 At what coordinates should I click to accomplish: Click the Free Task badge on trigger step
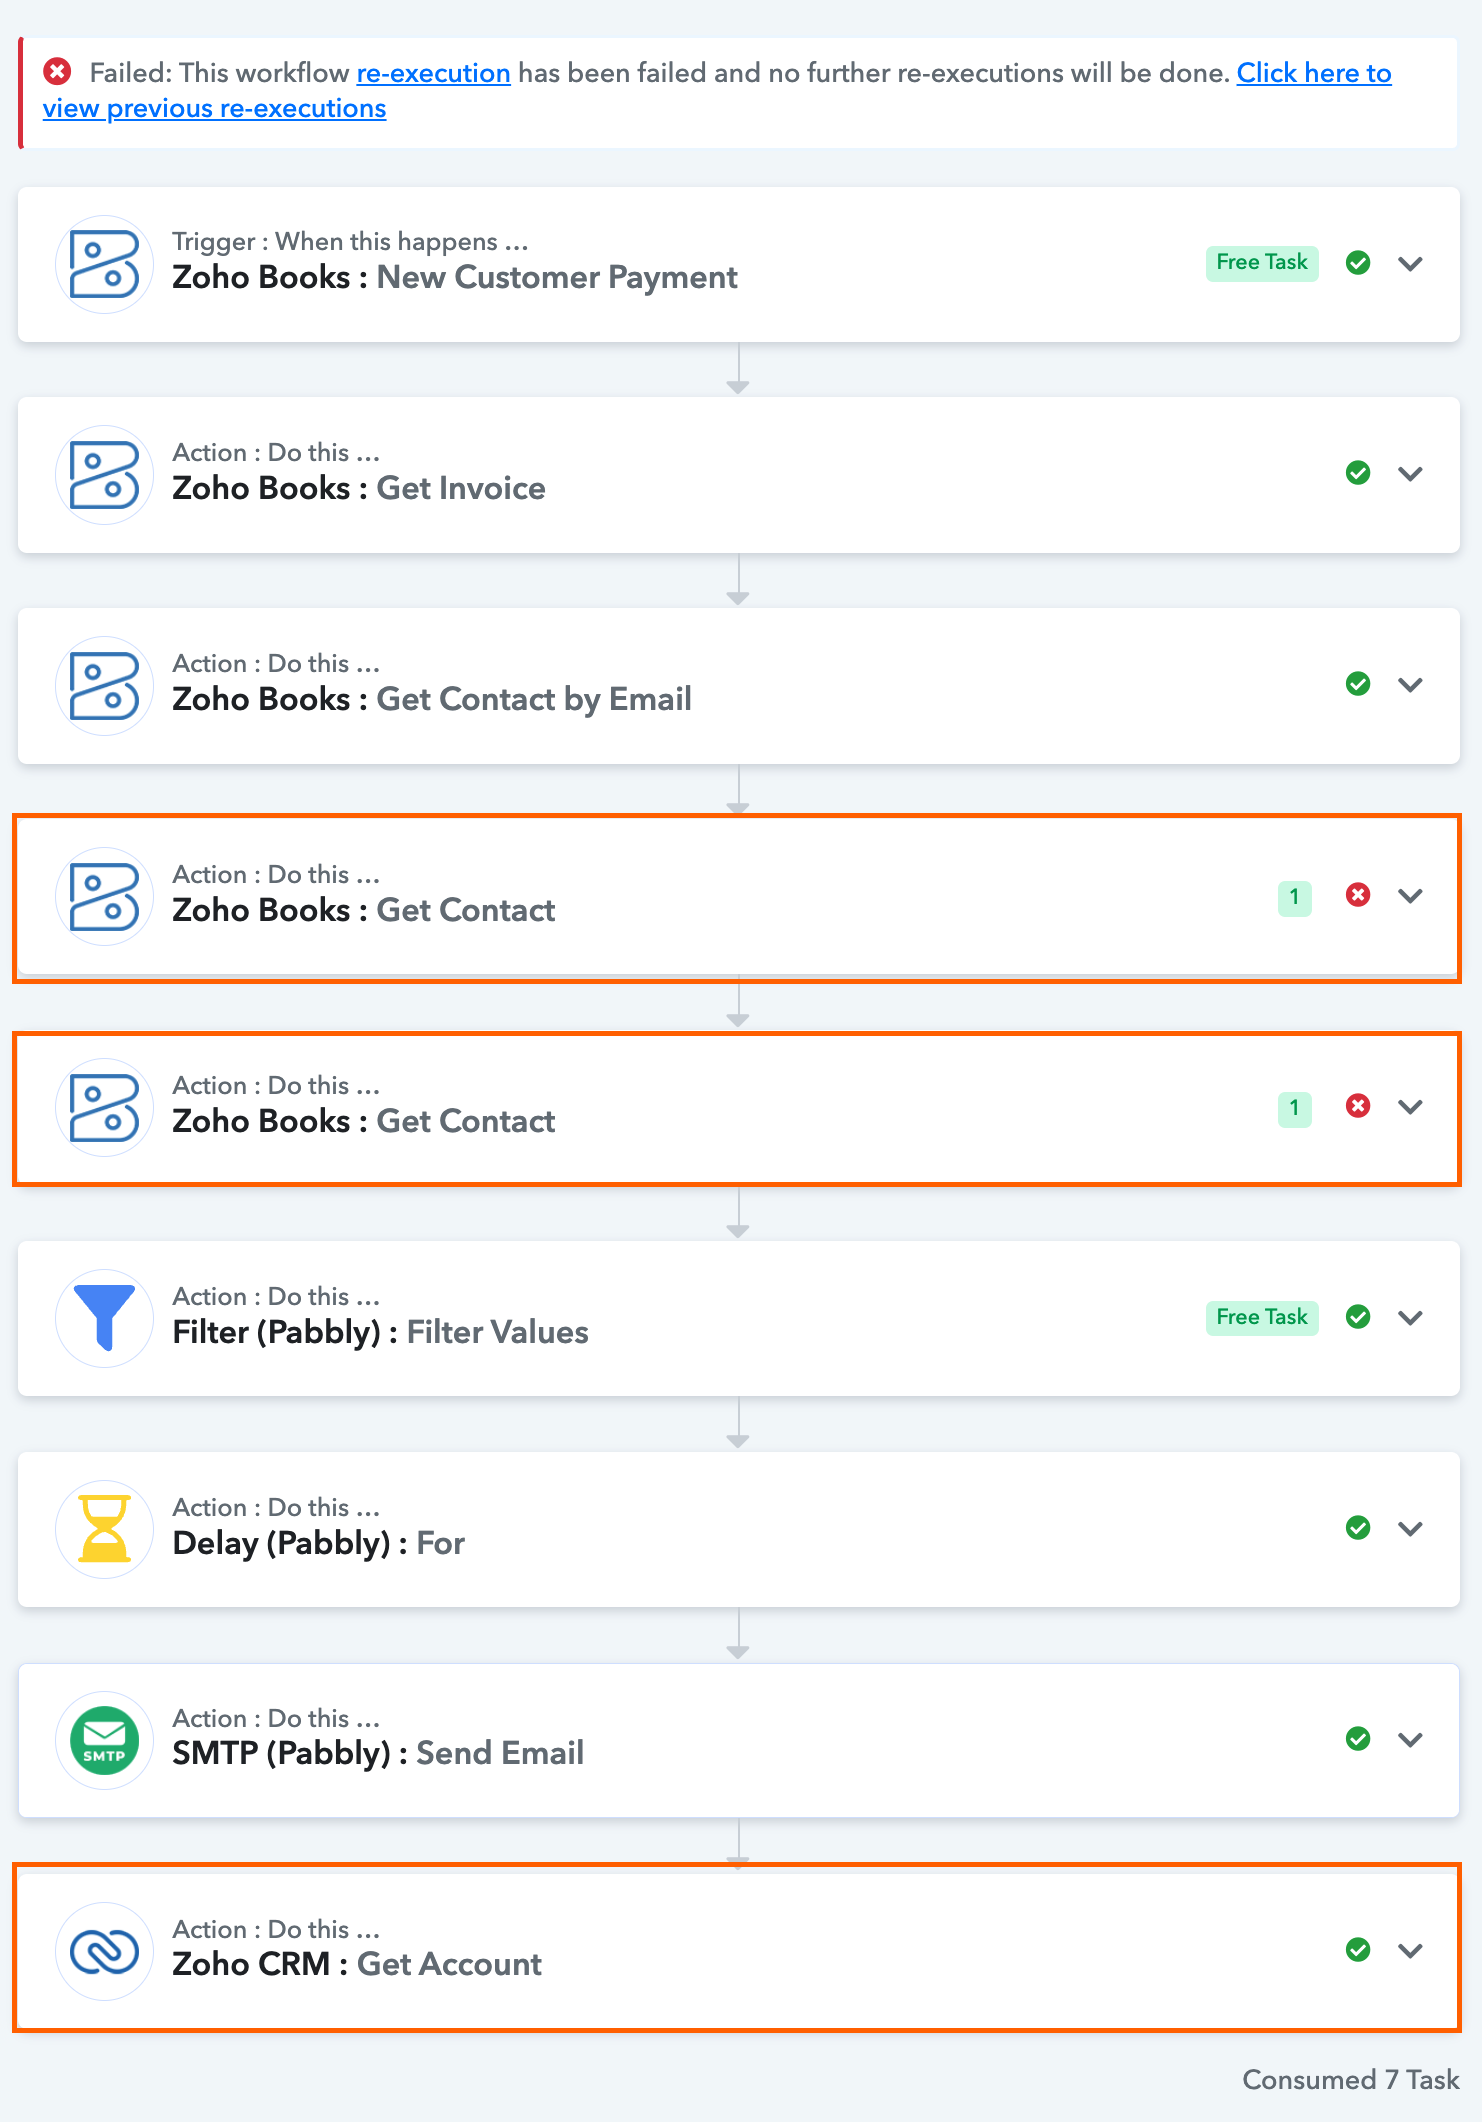click(1262, 262)
